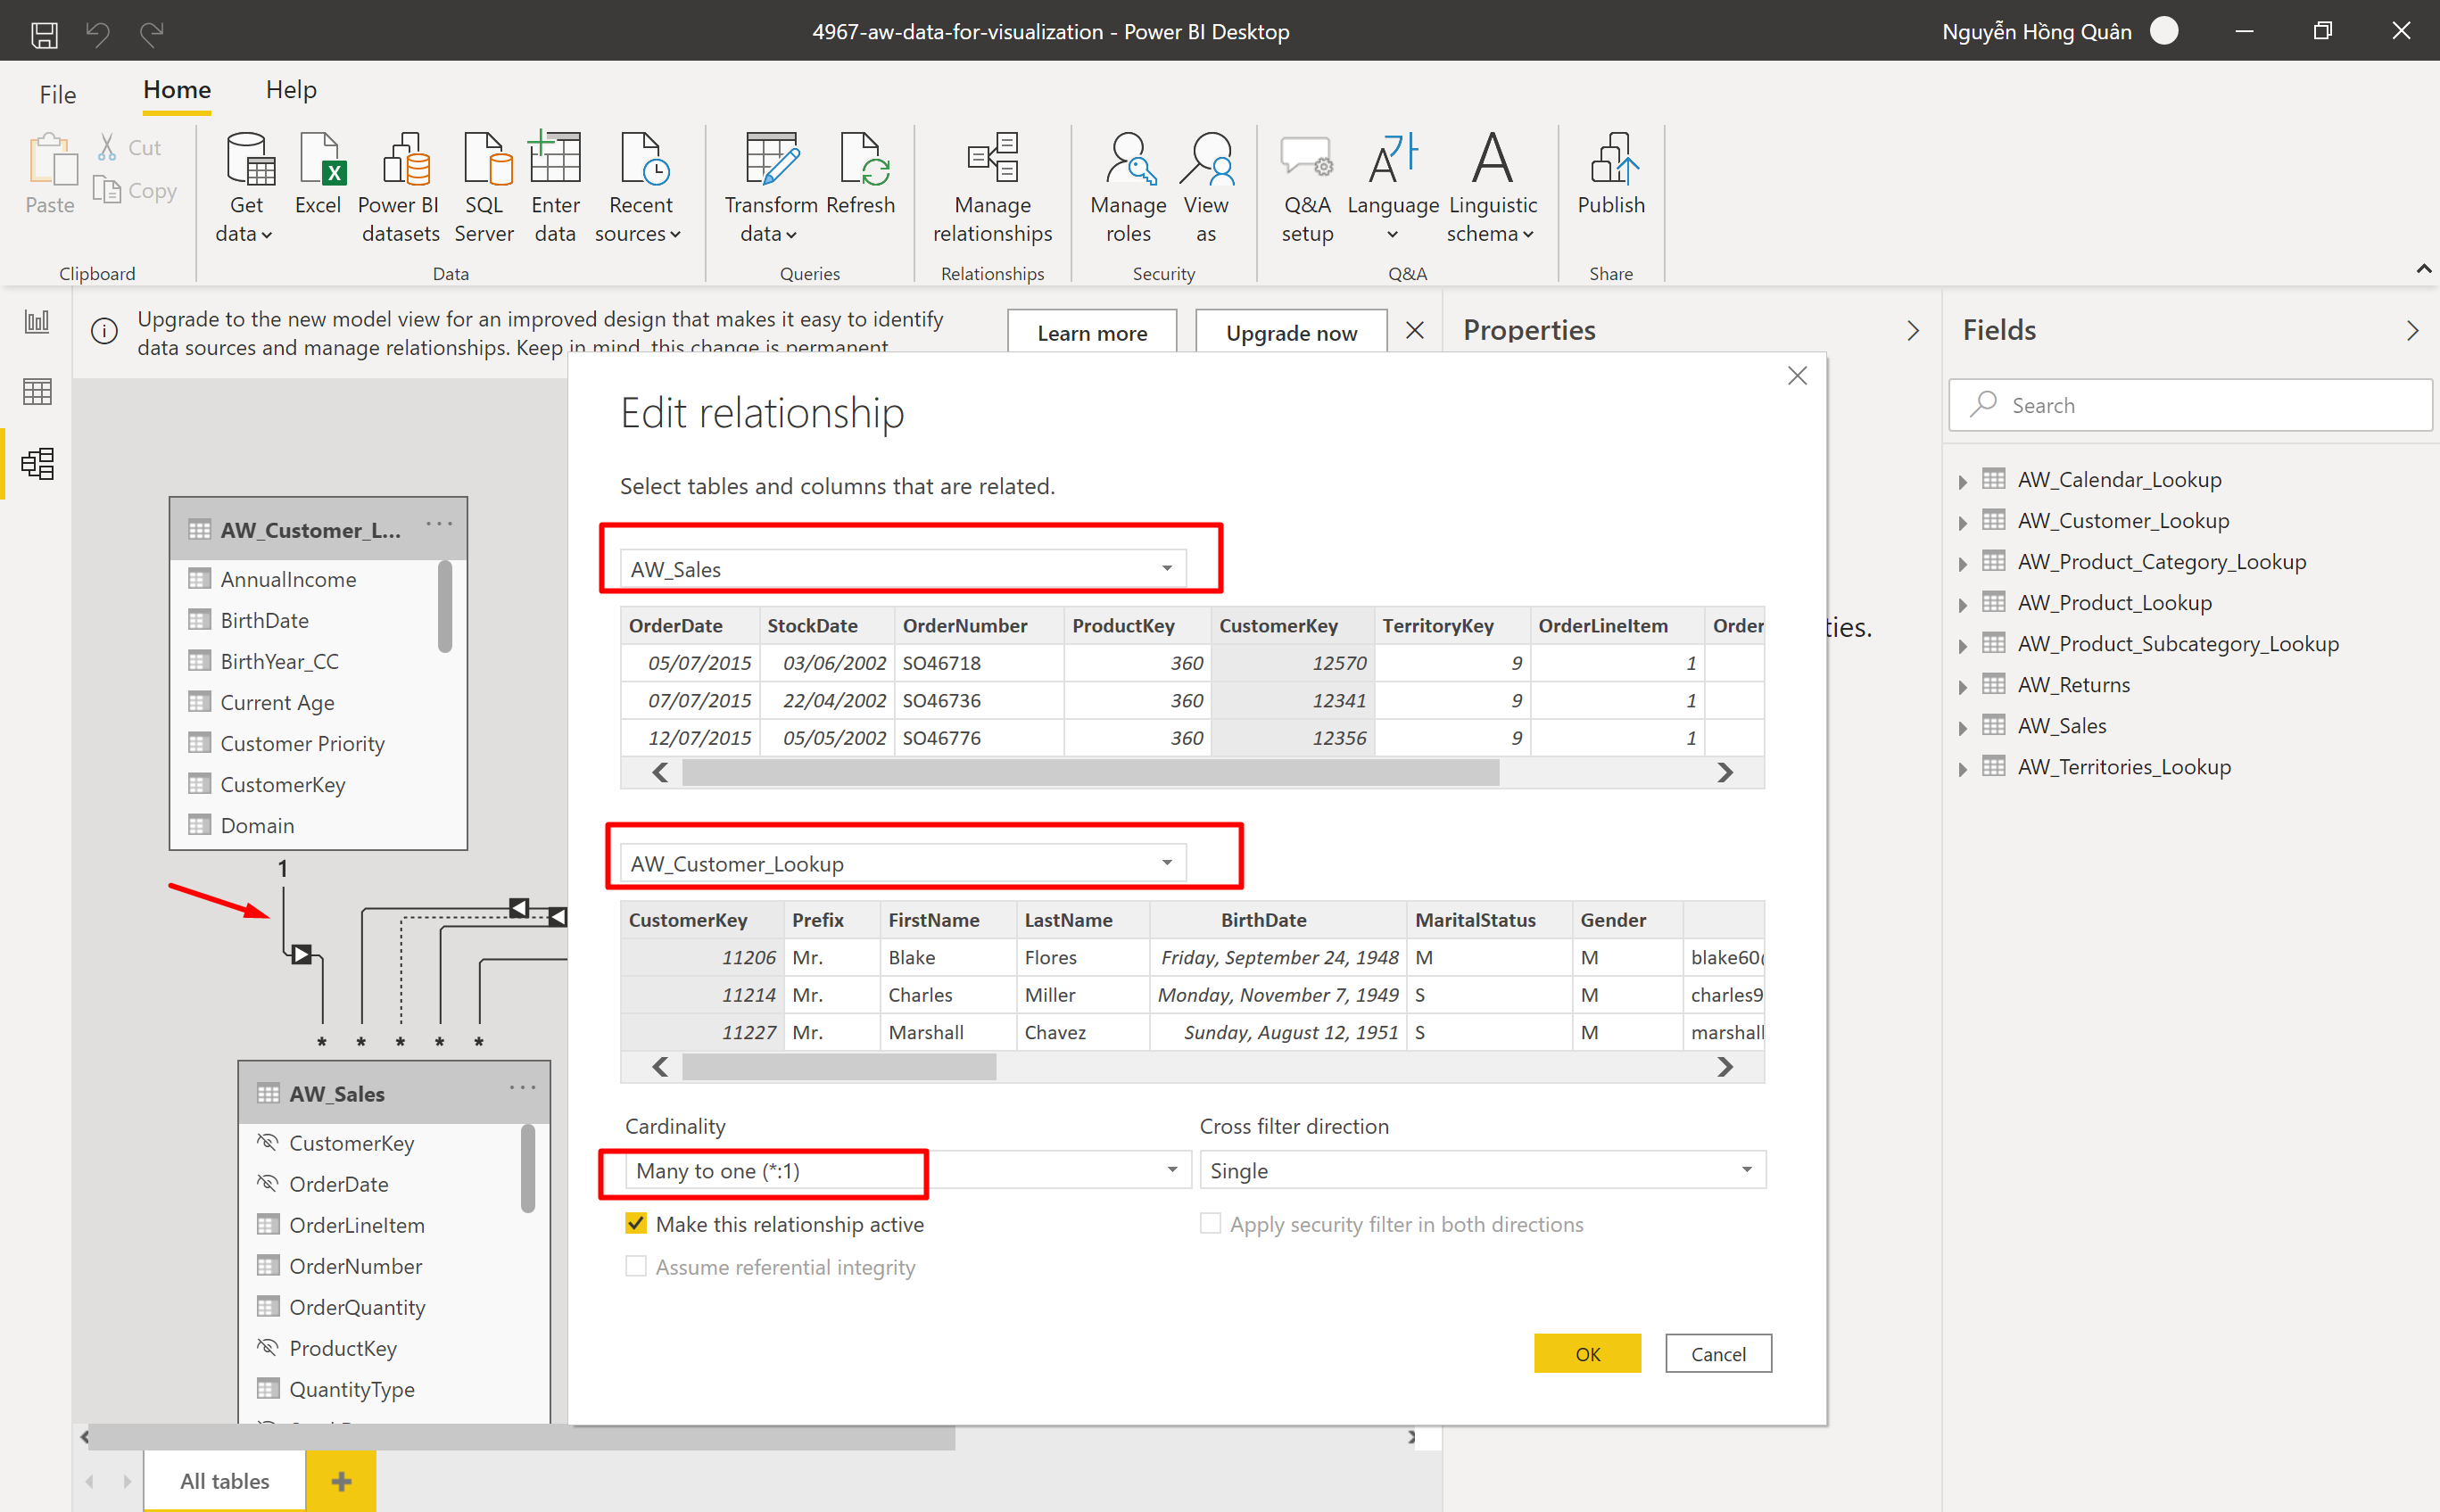This screenshot has width=2440, height=1512.
Task: Select the Help ribbon tab
Action: [291, 90]
